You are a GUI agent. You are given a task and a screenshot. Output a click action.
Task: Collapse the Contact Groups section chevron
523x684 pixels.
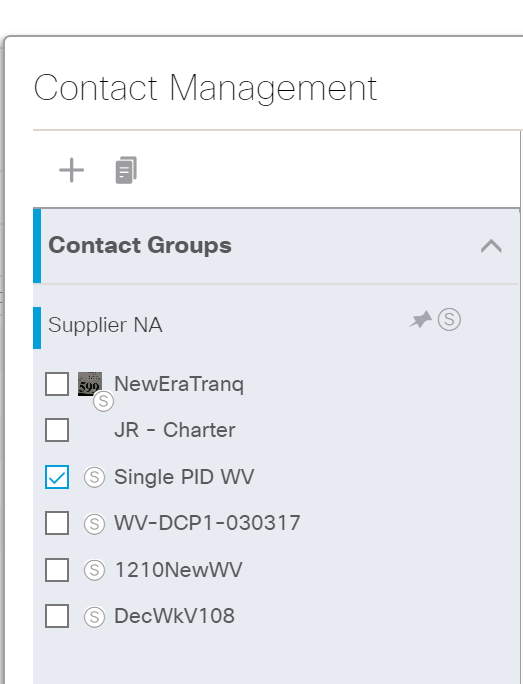coord(491,246)
